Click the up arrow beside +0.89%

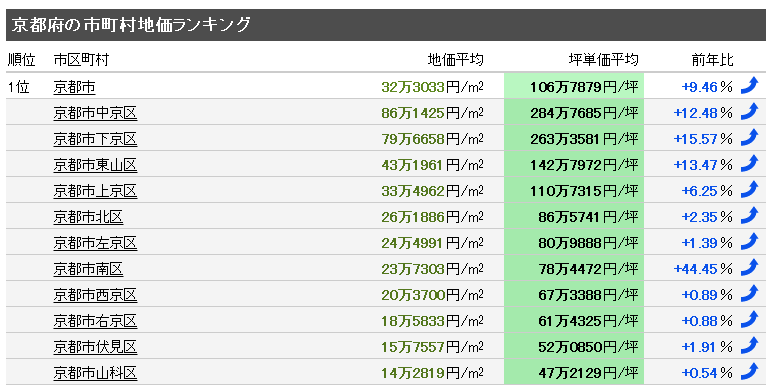point(750,293)
